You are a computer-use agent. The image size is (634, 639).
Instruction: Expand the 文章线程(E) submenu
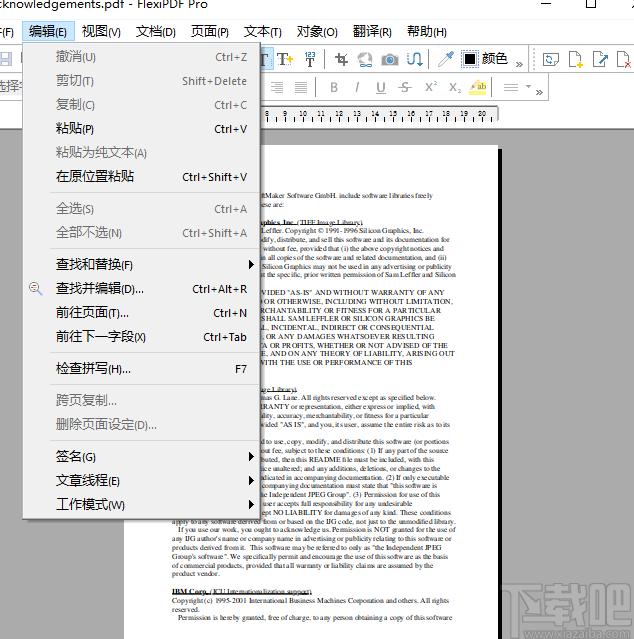(141, 481)
